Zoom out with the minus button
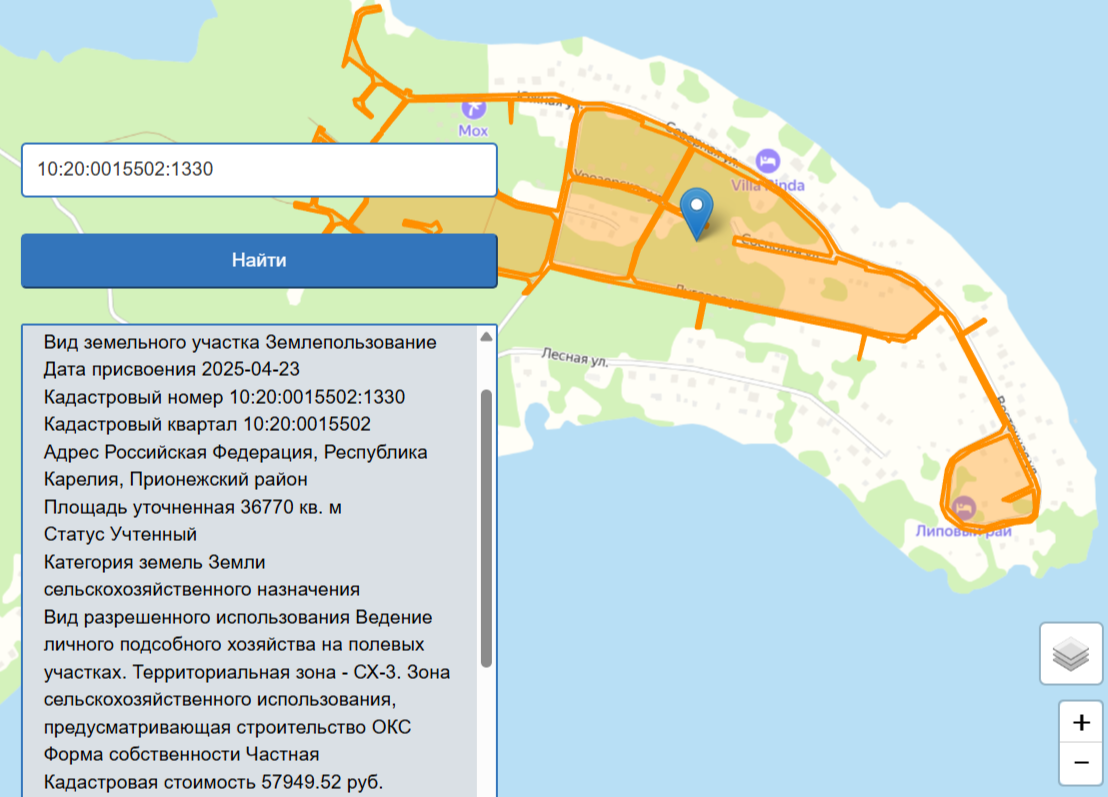This screenshot has width=1108, height=797. pos(1081,763)
